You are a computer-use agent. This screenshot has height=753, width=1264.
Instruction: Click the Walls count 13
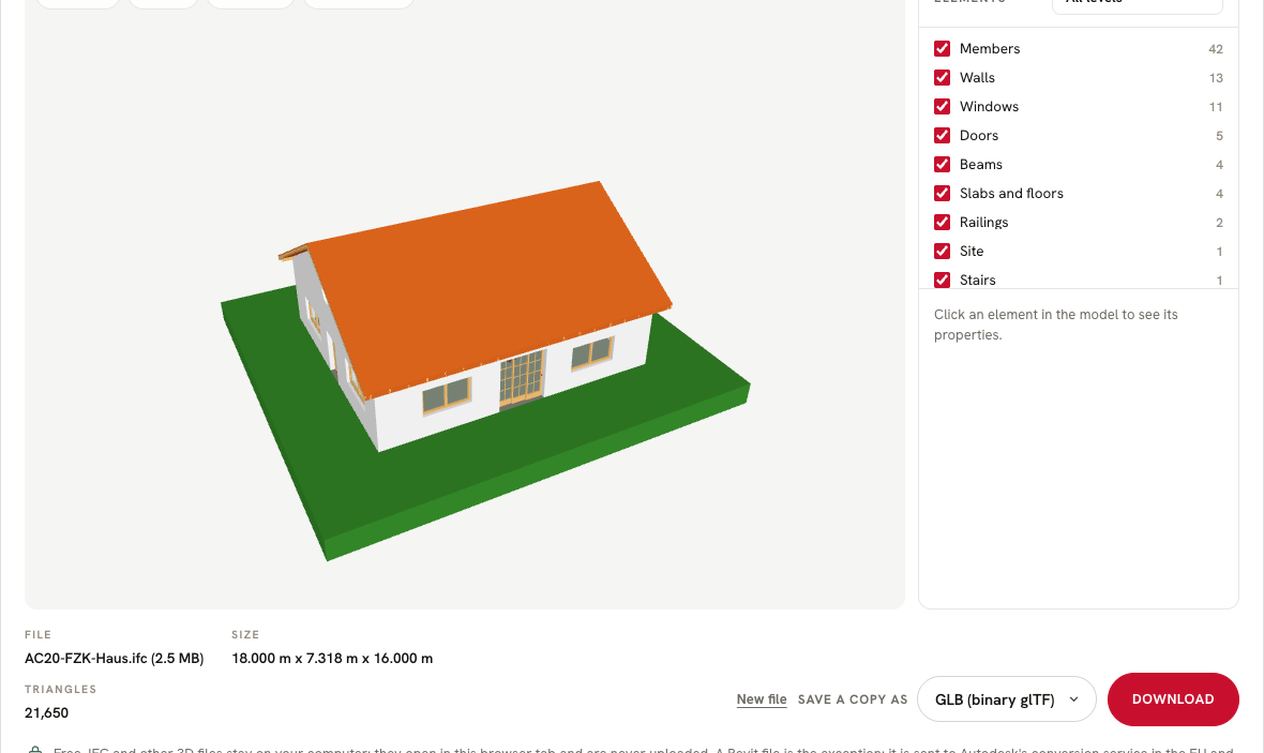pyautogui.click(x=1215, y=78)
